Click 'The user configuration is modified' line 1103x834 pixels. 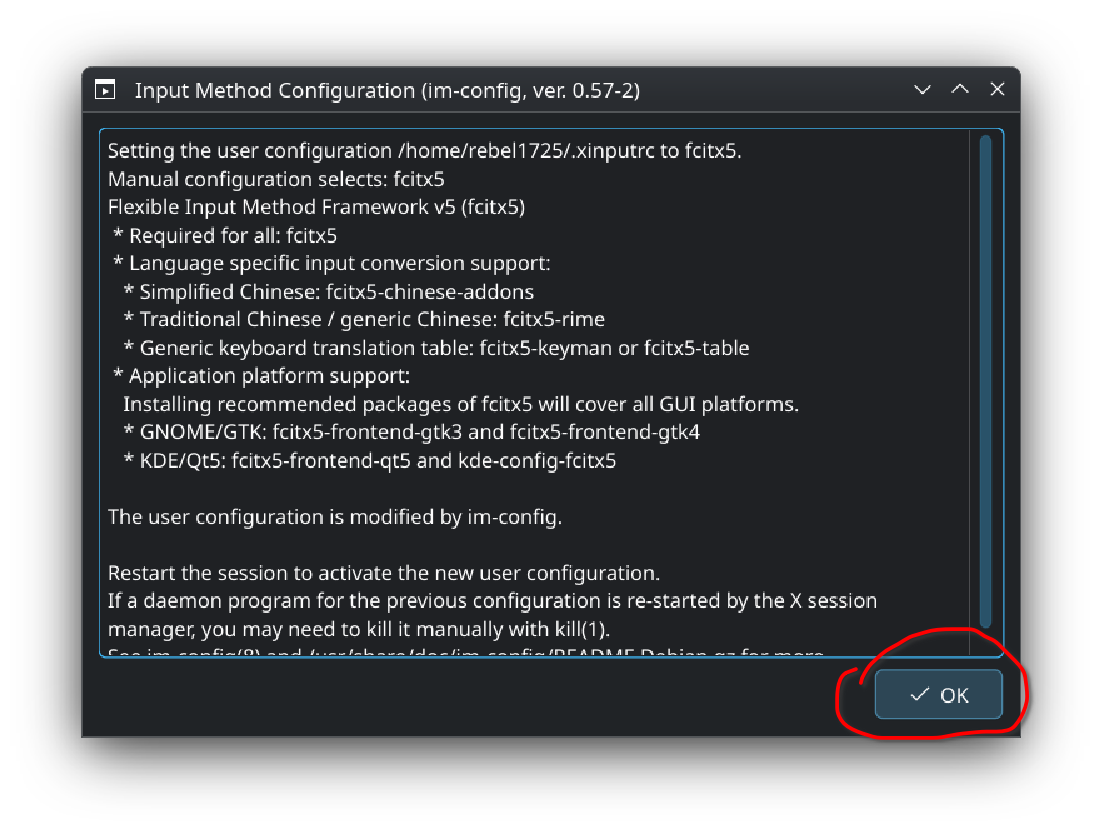coord(335,517)
